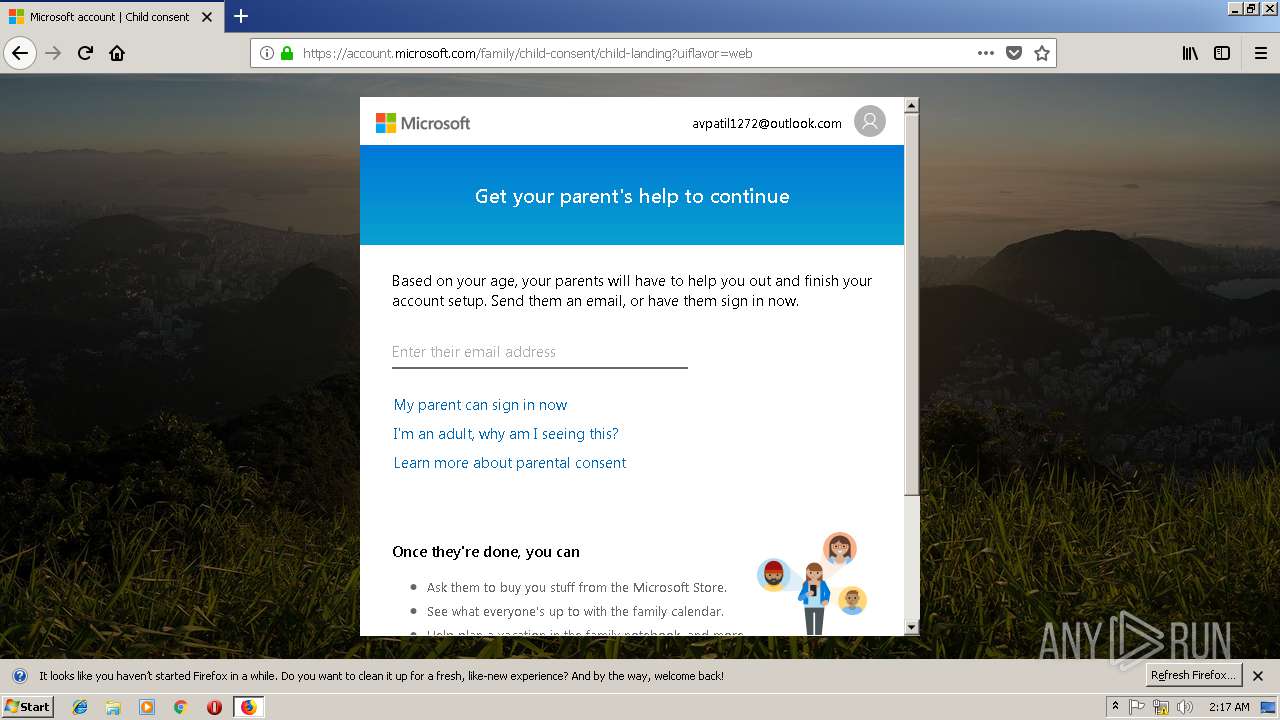Save page to Pocket
Image resolution: width=1280 pixels, height=720 pixels.
pos(1014,53)
